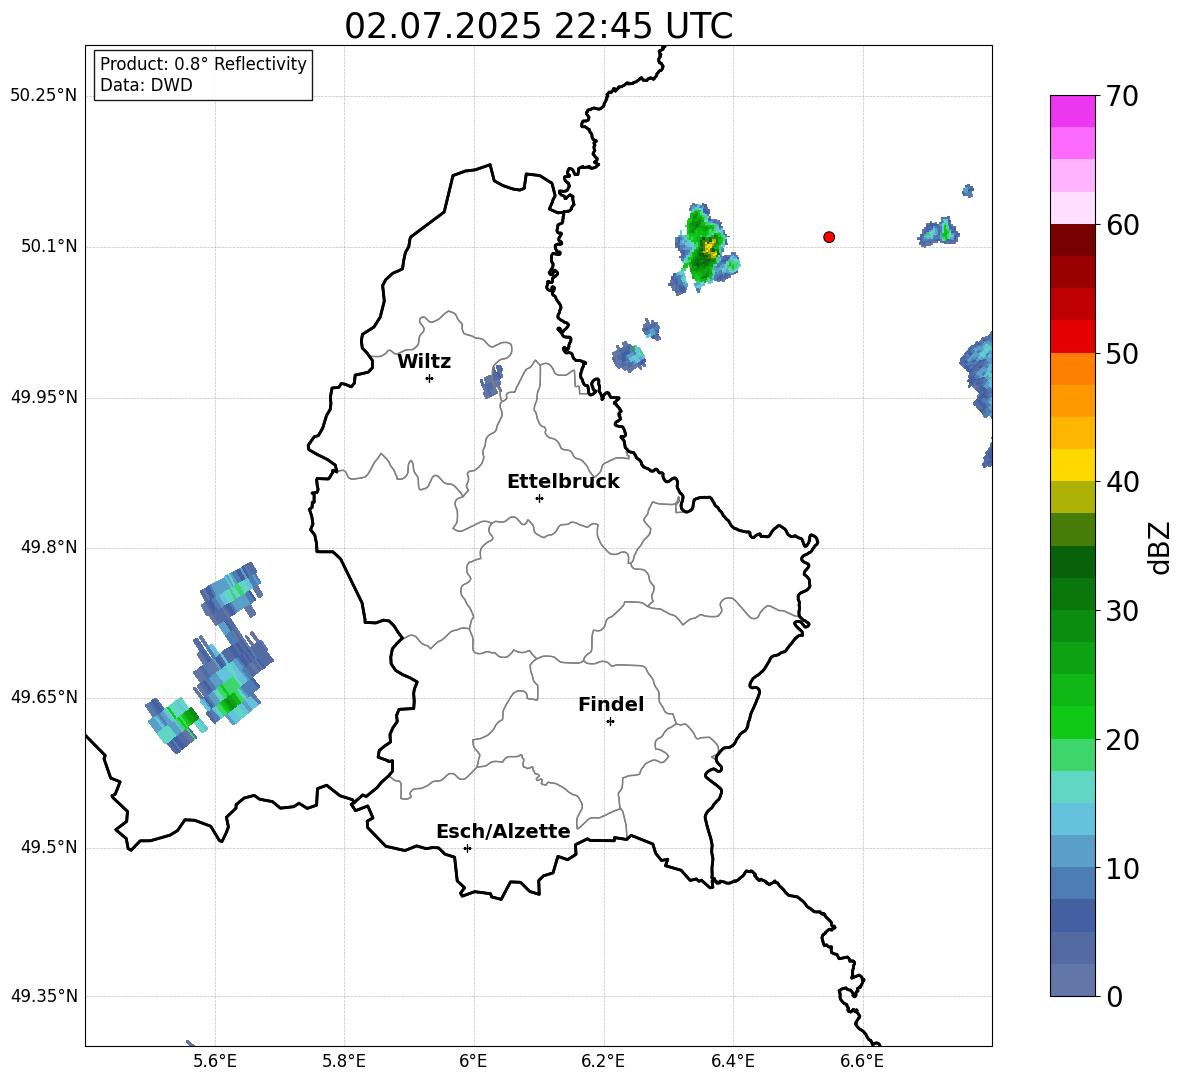1184x1081 pixels.
Task: Click the 50.1°N latitude label
Action: click(x=49, y=246)
